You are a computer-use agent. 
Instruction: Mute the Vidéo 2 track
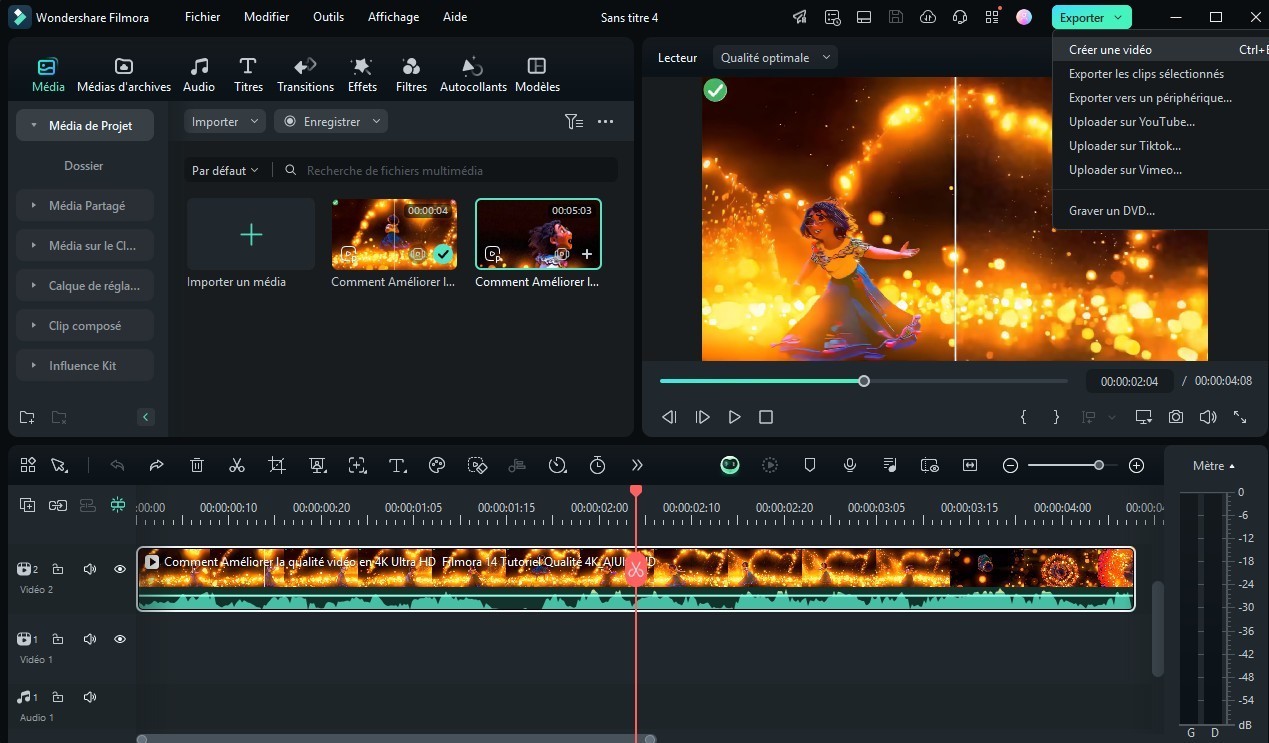(90, 569)
